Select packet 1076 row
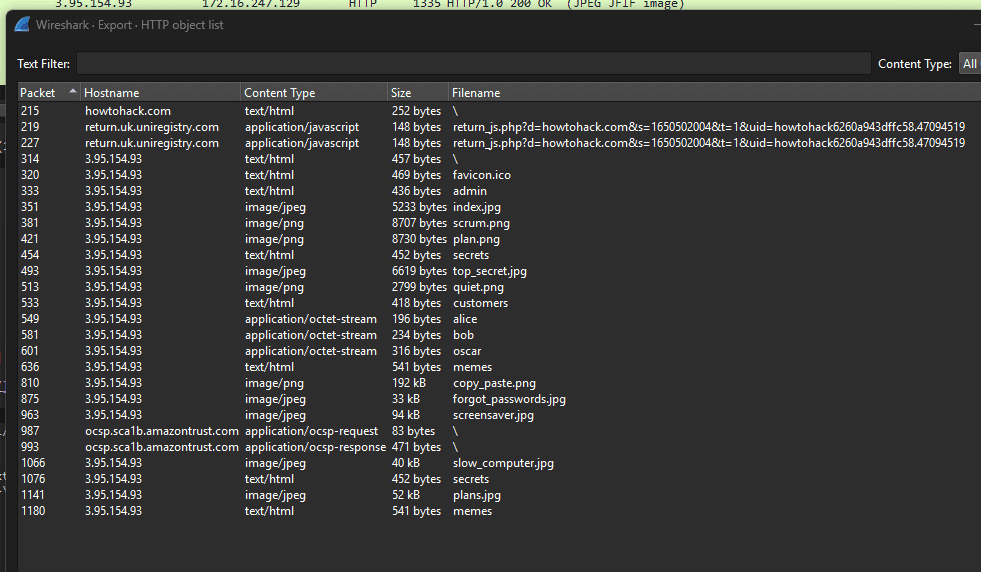Screen dimensions: 981x572 [499, 479]
